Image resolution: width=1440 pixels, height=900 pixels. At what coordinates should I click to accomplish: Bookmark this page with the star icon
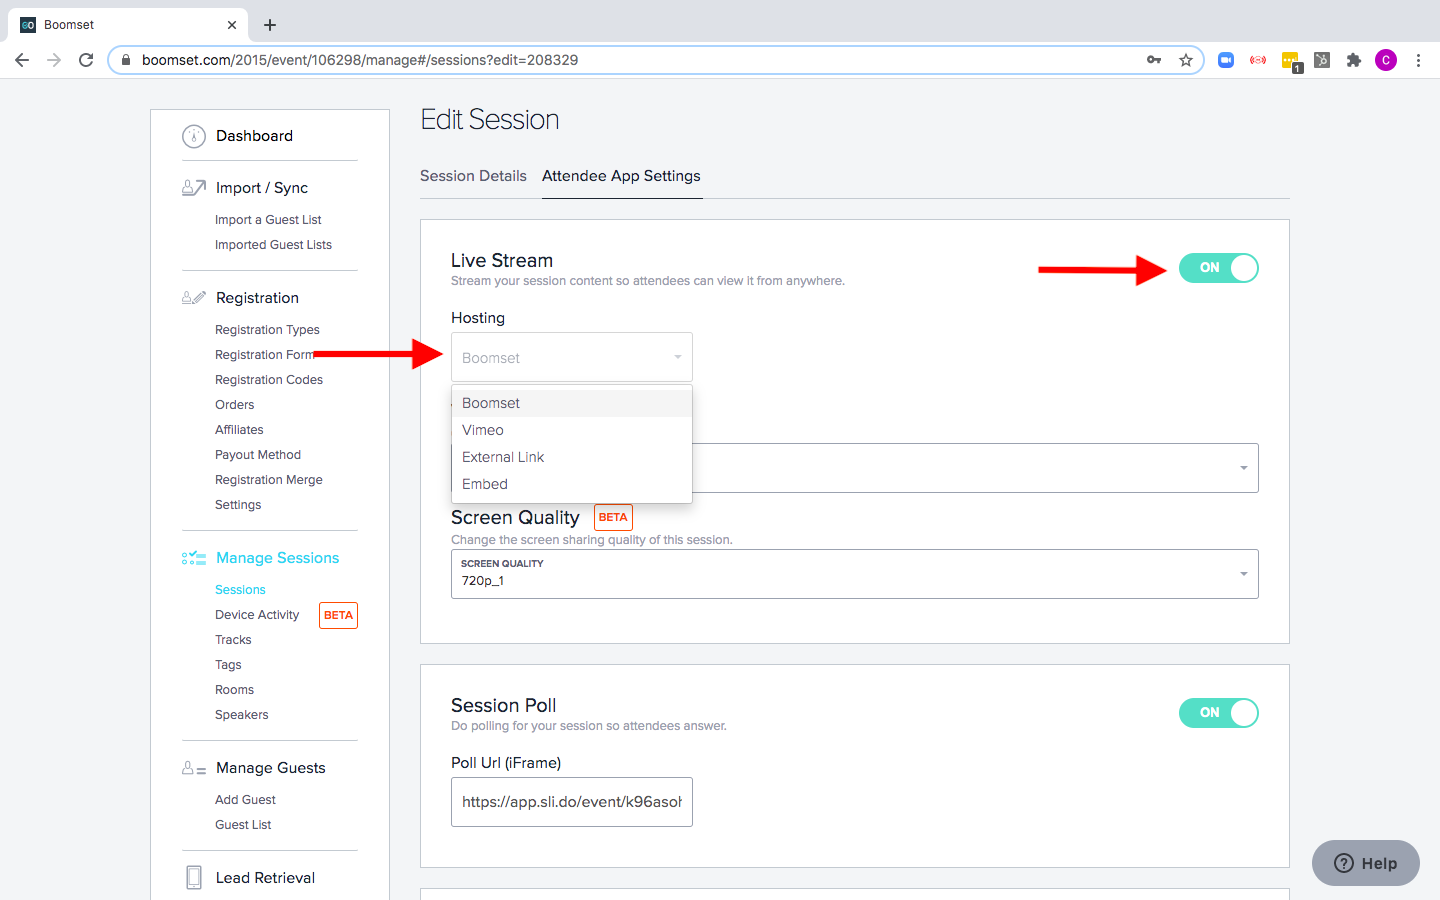1186,60
